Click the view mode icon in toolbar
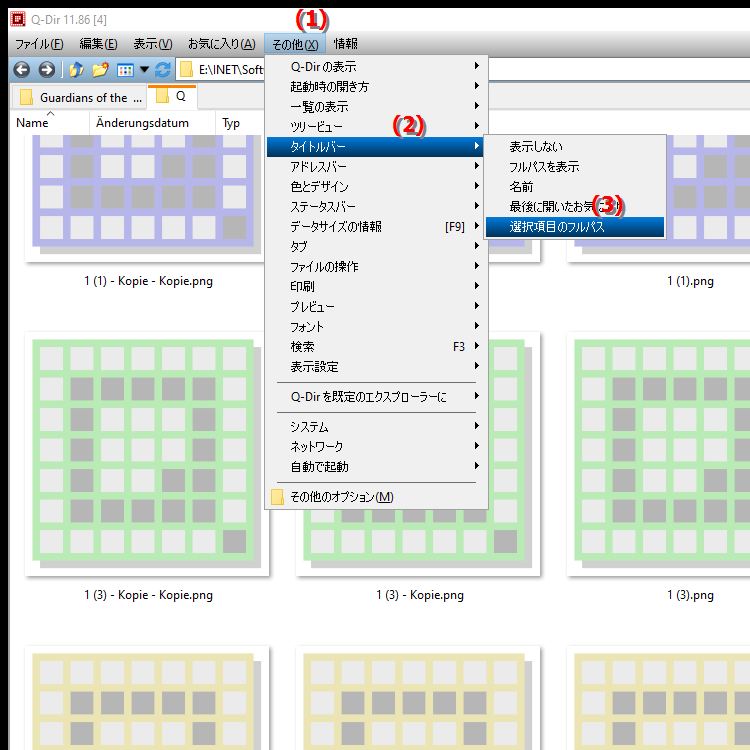Screen dimensions: 750x750 pyautogui.click(x=125, y=70)
